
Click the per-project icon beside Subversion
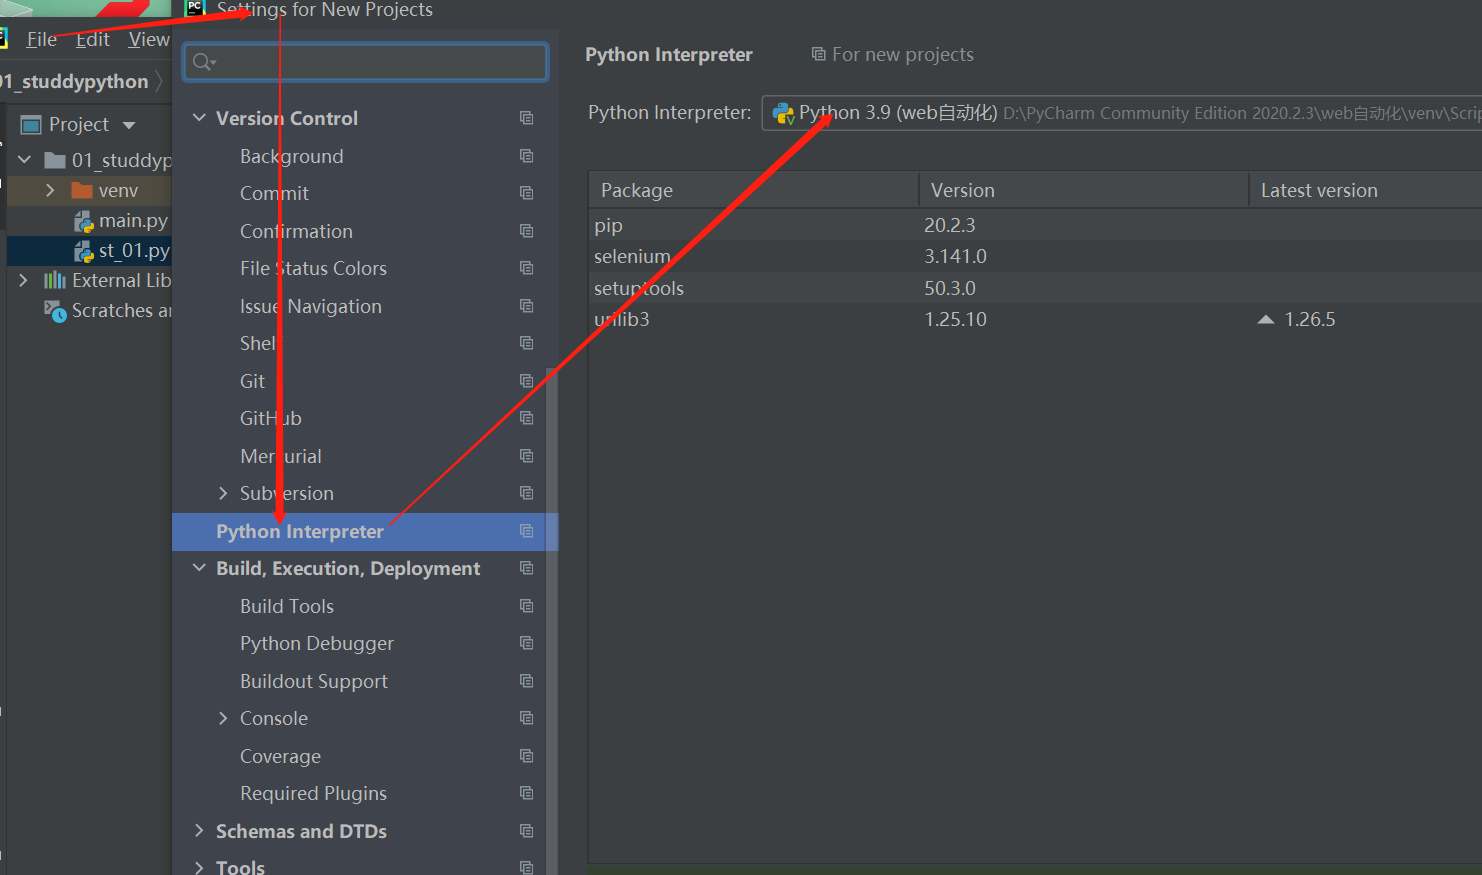(x=526, y=493)
